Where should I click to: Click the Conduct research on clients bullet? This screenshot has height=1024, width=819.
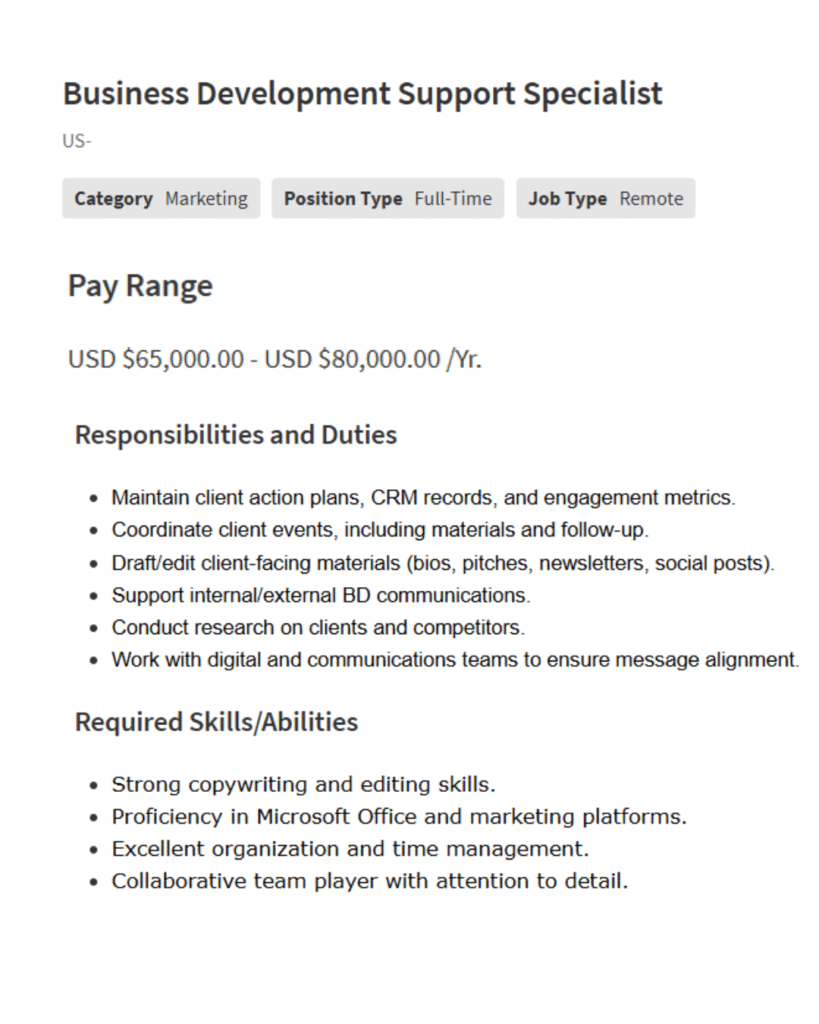318,627
